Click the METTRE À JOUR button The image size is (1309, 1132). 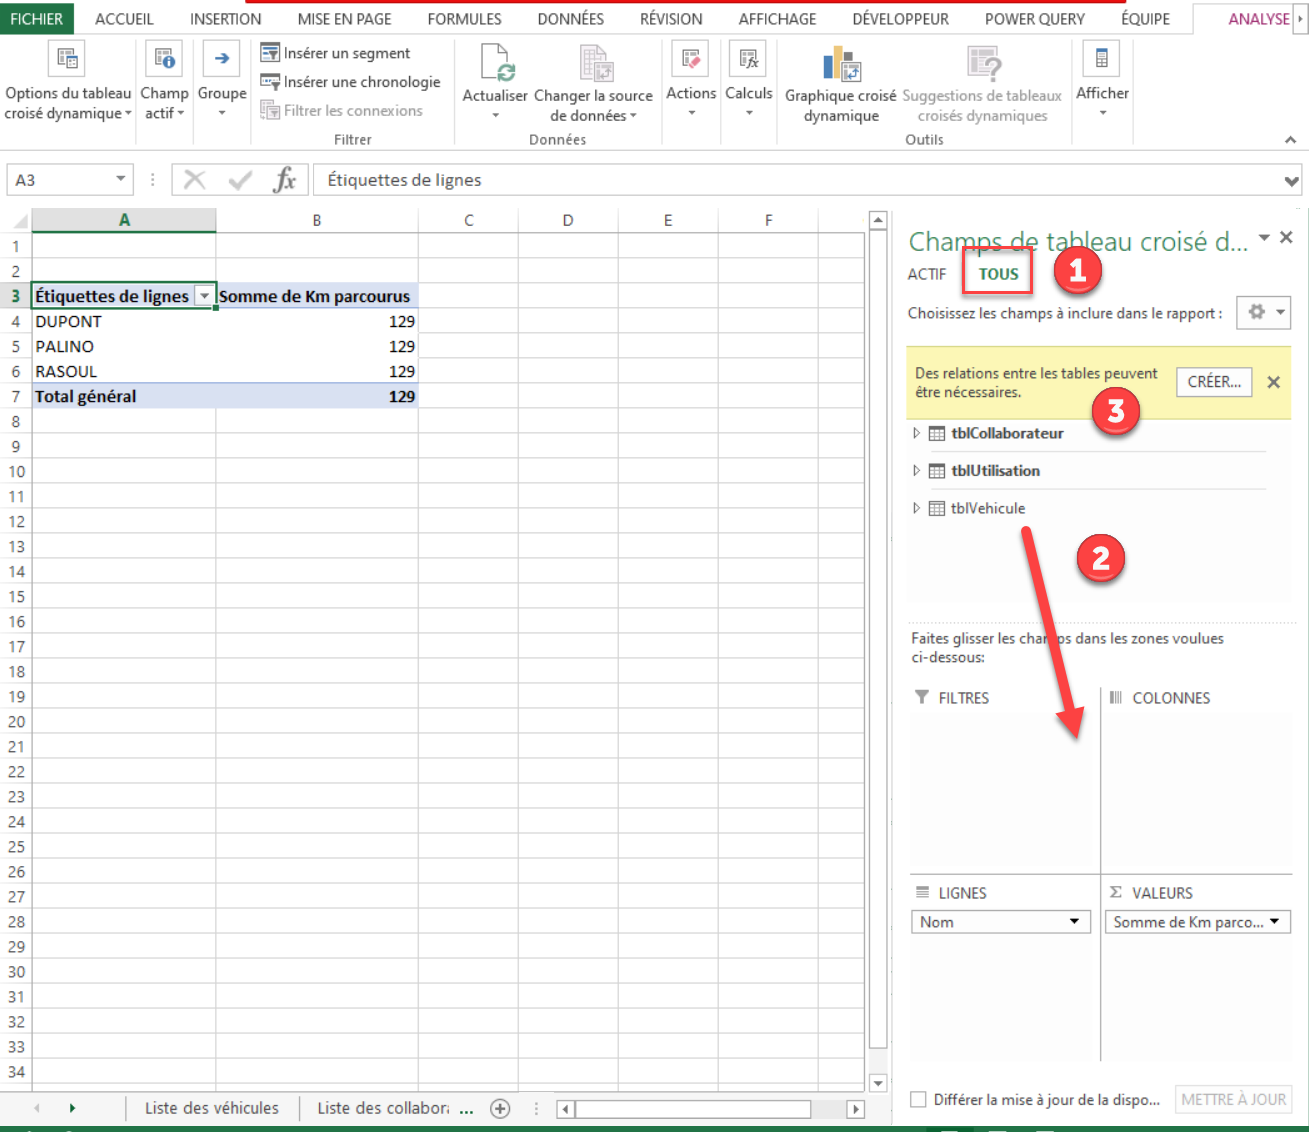pos(1234,1100)
